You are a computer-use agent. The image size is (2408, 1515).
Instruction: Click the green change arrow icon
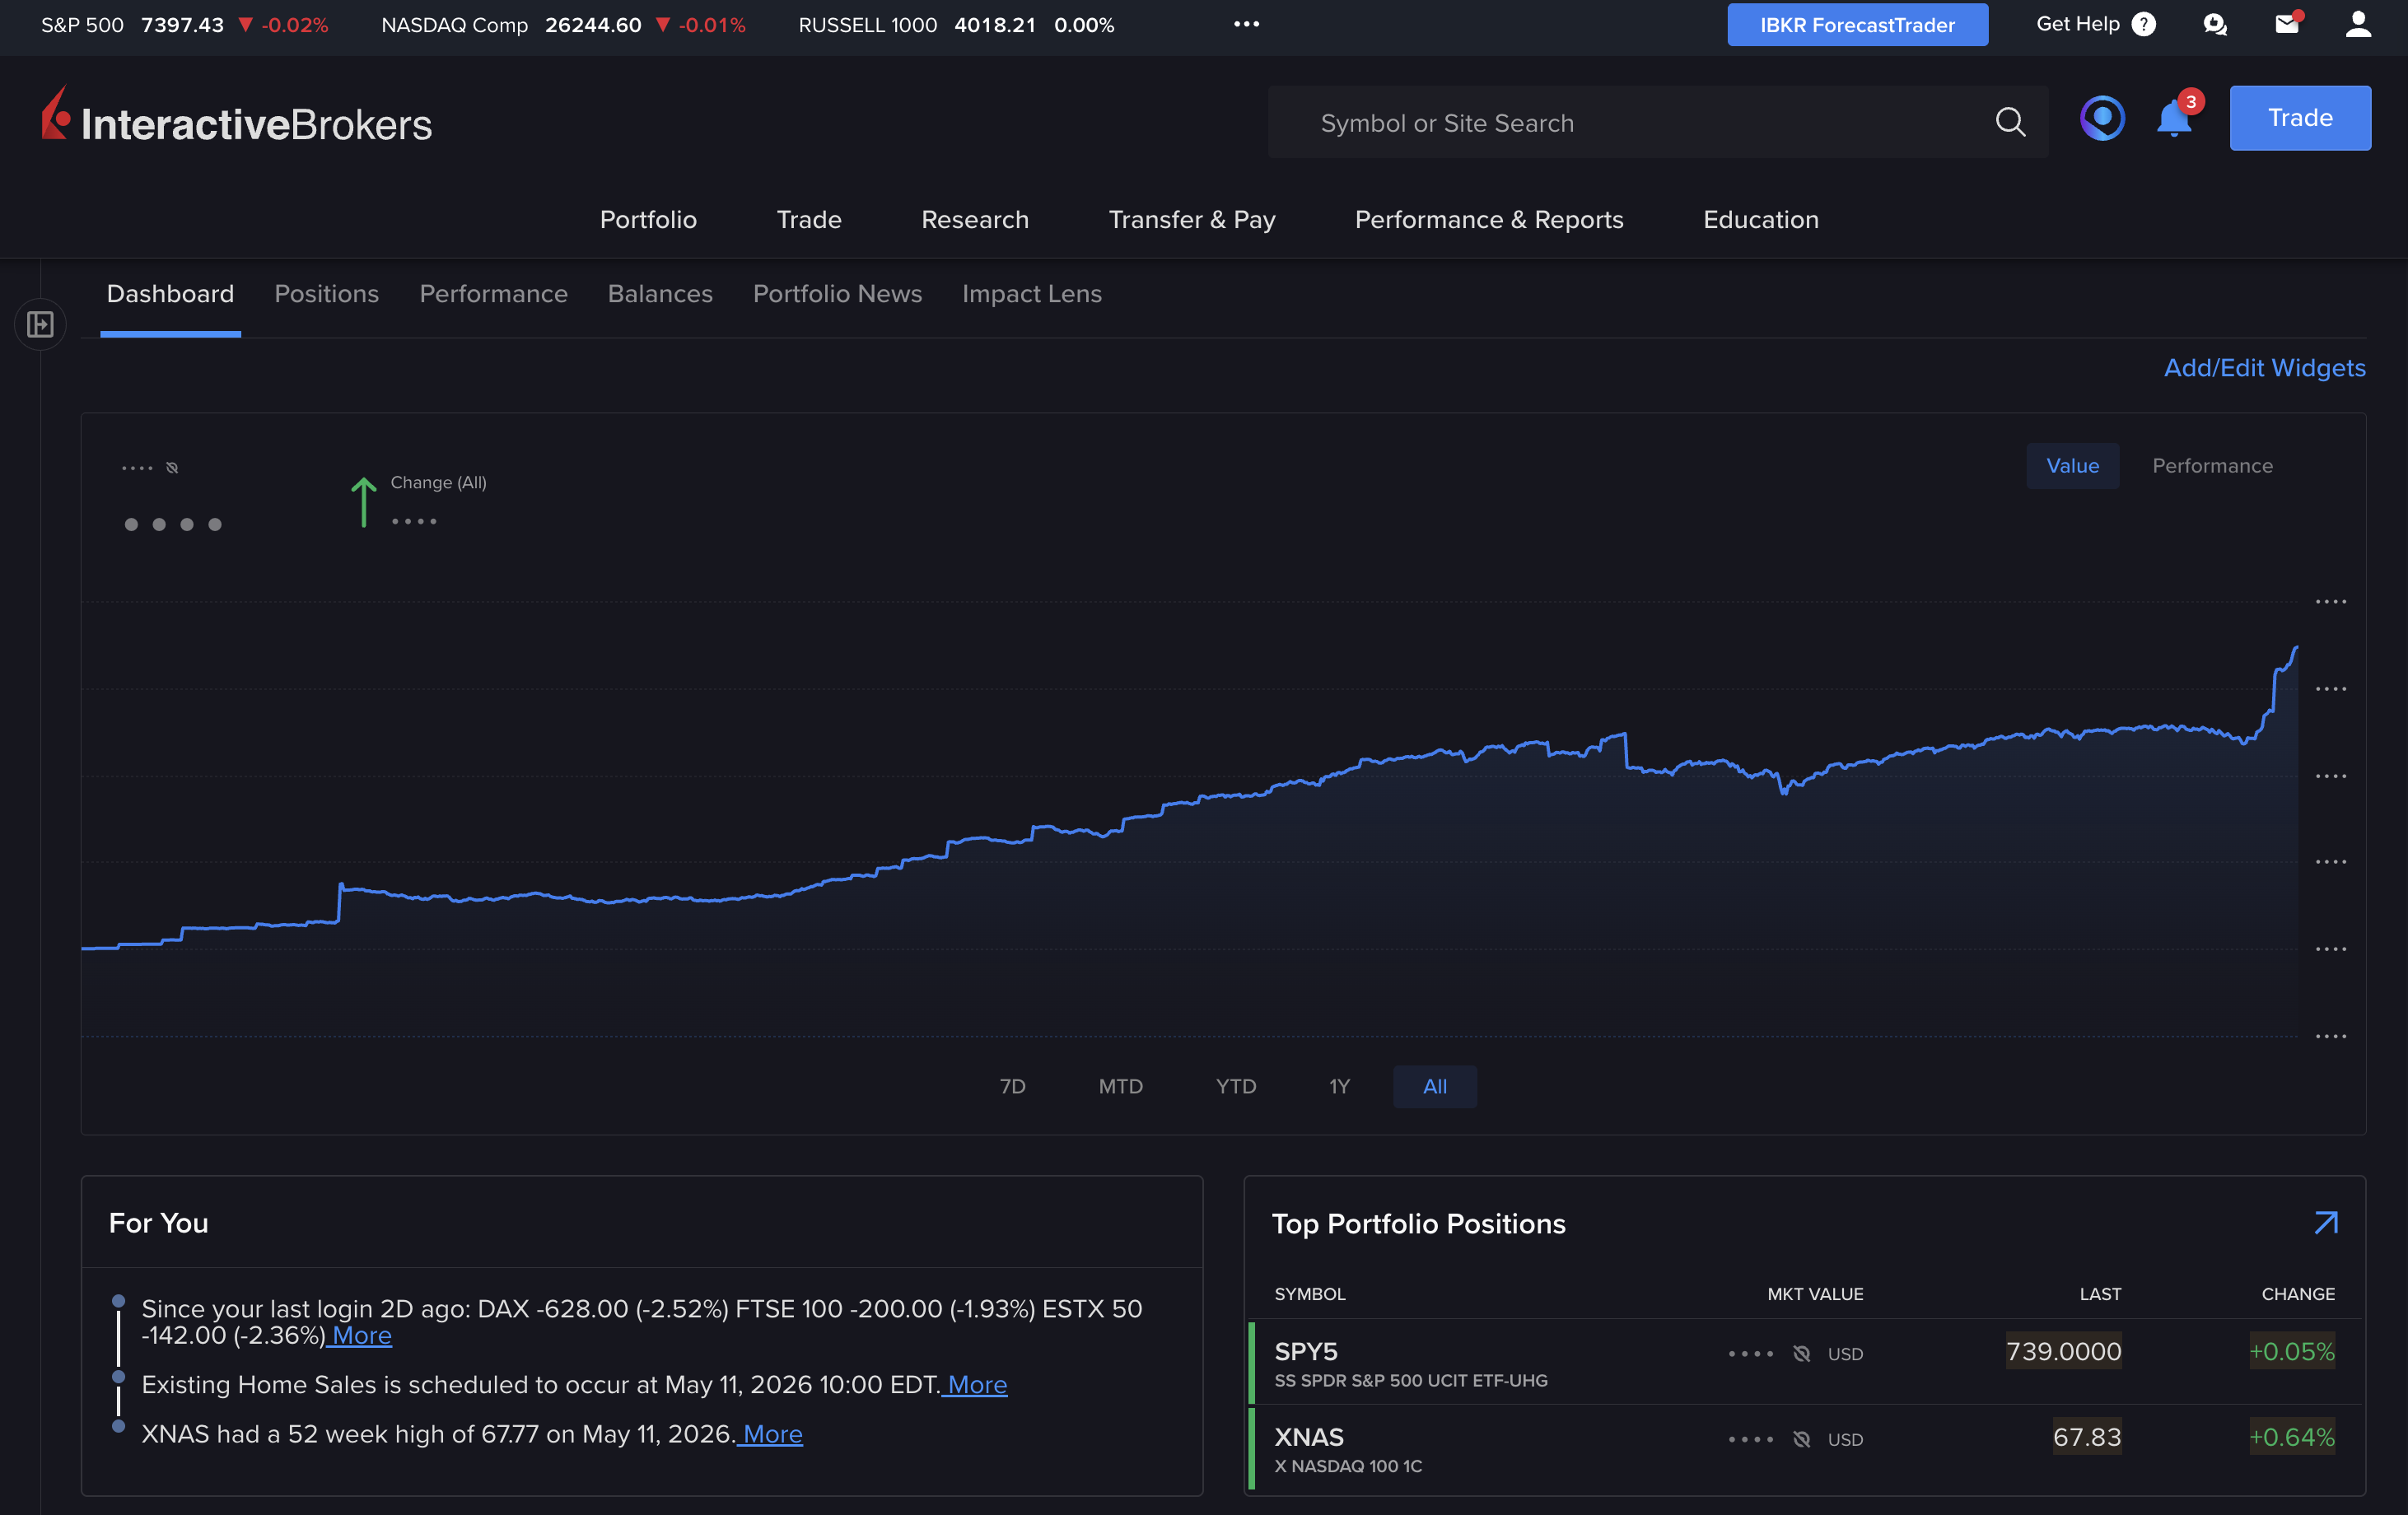[x=364, y=501]
